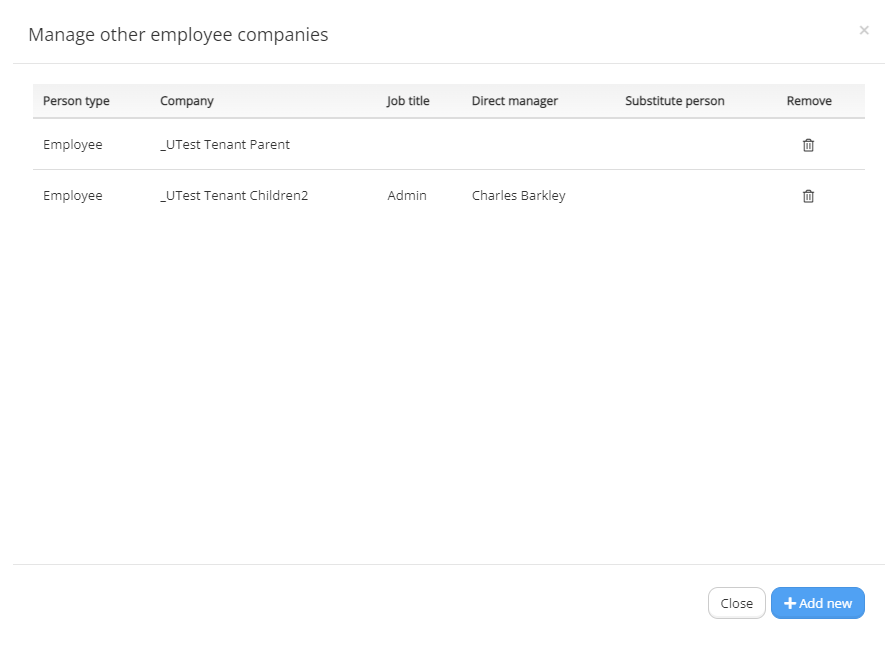Click the Manage other employee companies title
896x650 pixels.
pos(178,35)
